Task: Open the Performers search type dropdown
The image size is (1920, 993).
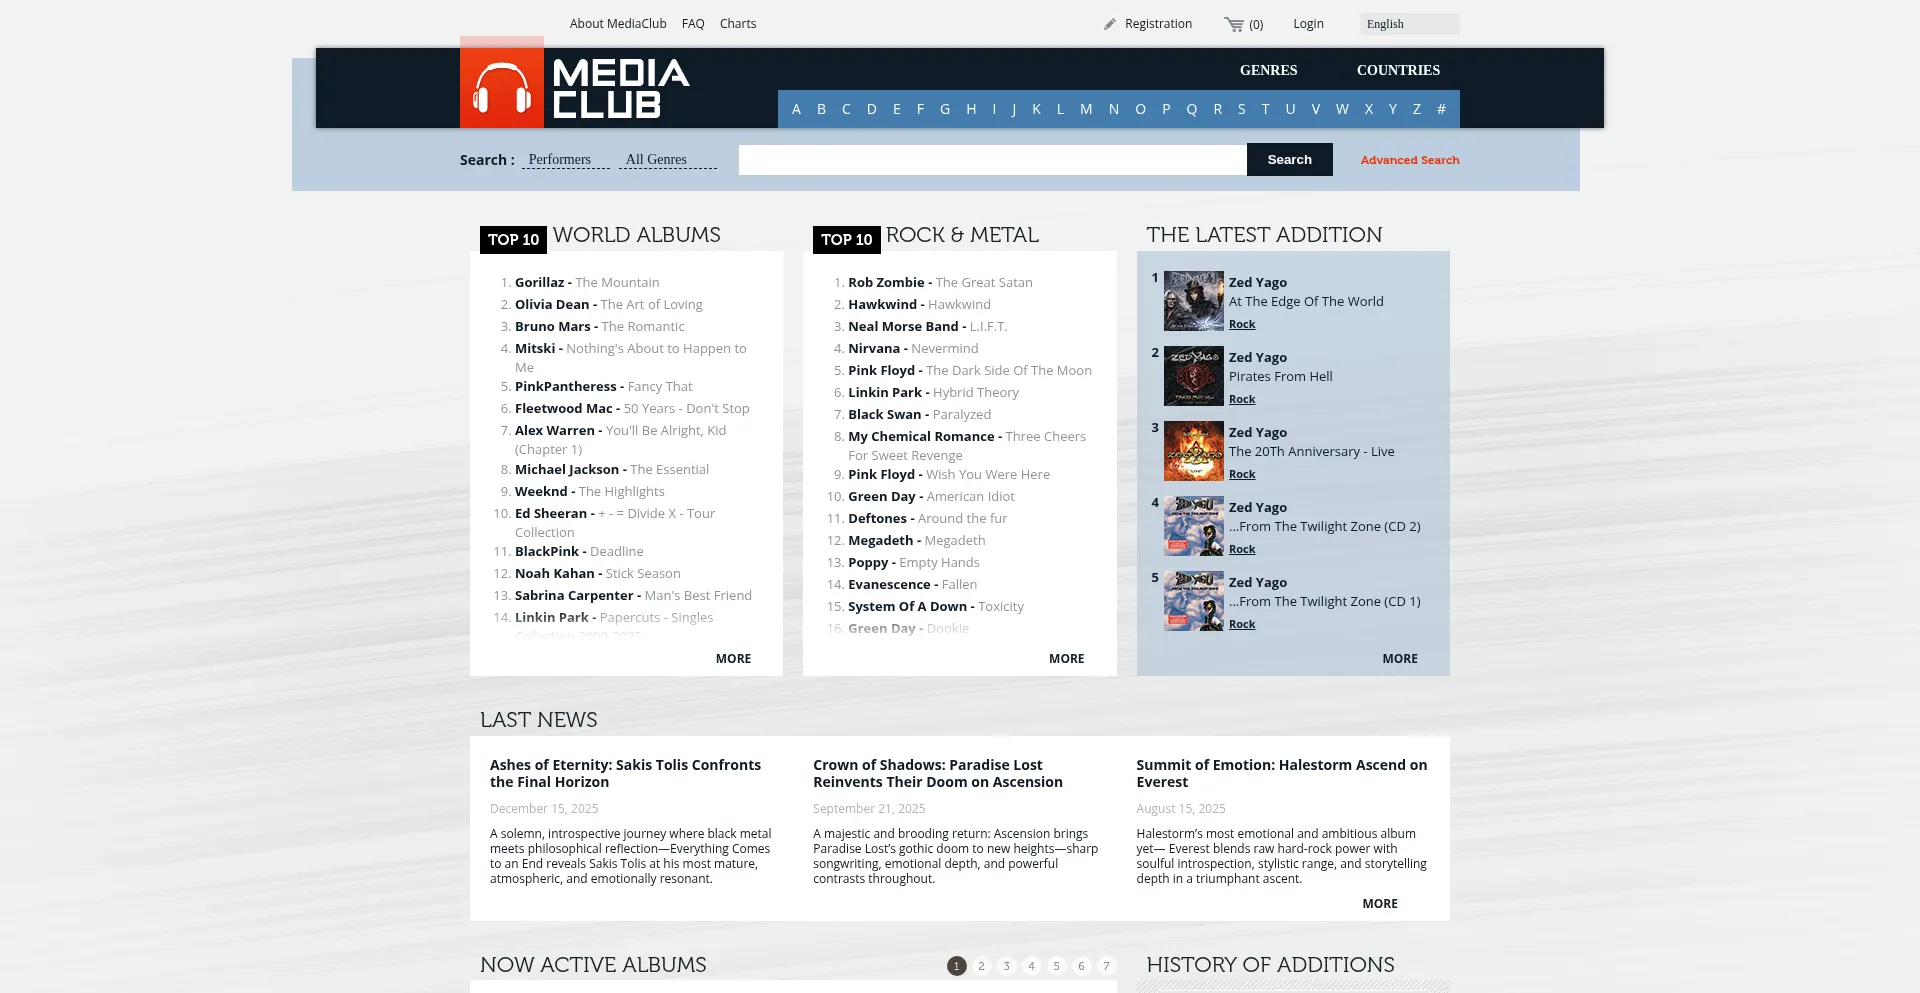Action: pyautogui.click(x=566, y=160)
